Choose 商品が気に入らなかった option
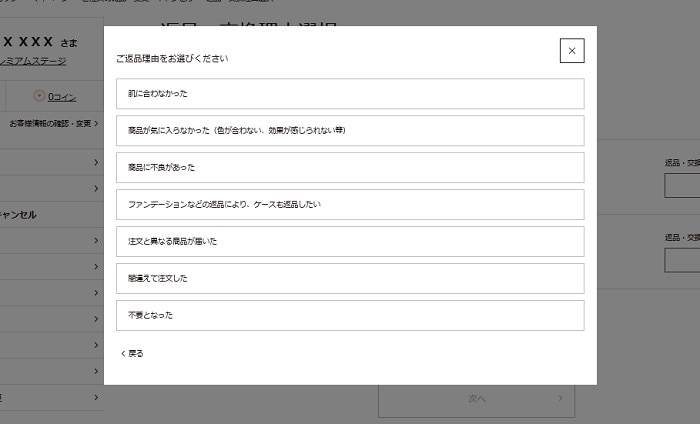The image size is (700, 424). pyautogui.click(x=350, y=130)
